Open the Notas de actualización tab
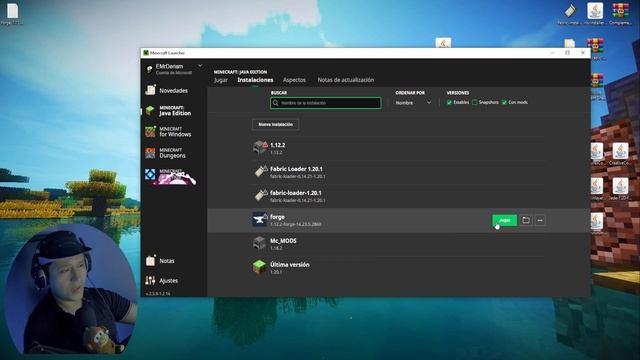The height and width of the screenshot is (360, 640). [x=346, y=80]
